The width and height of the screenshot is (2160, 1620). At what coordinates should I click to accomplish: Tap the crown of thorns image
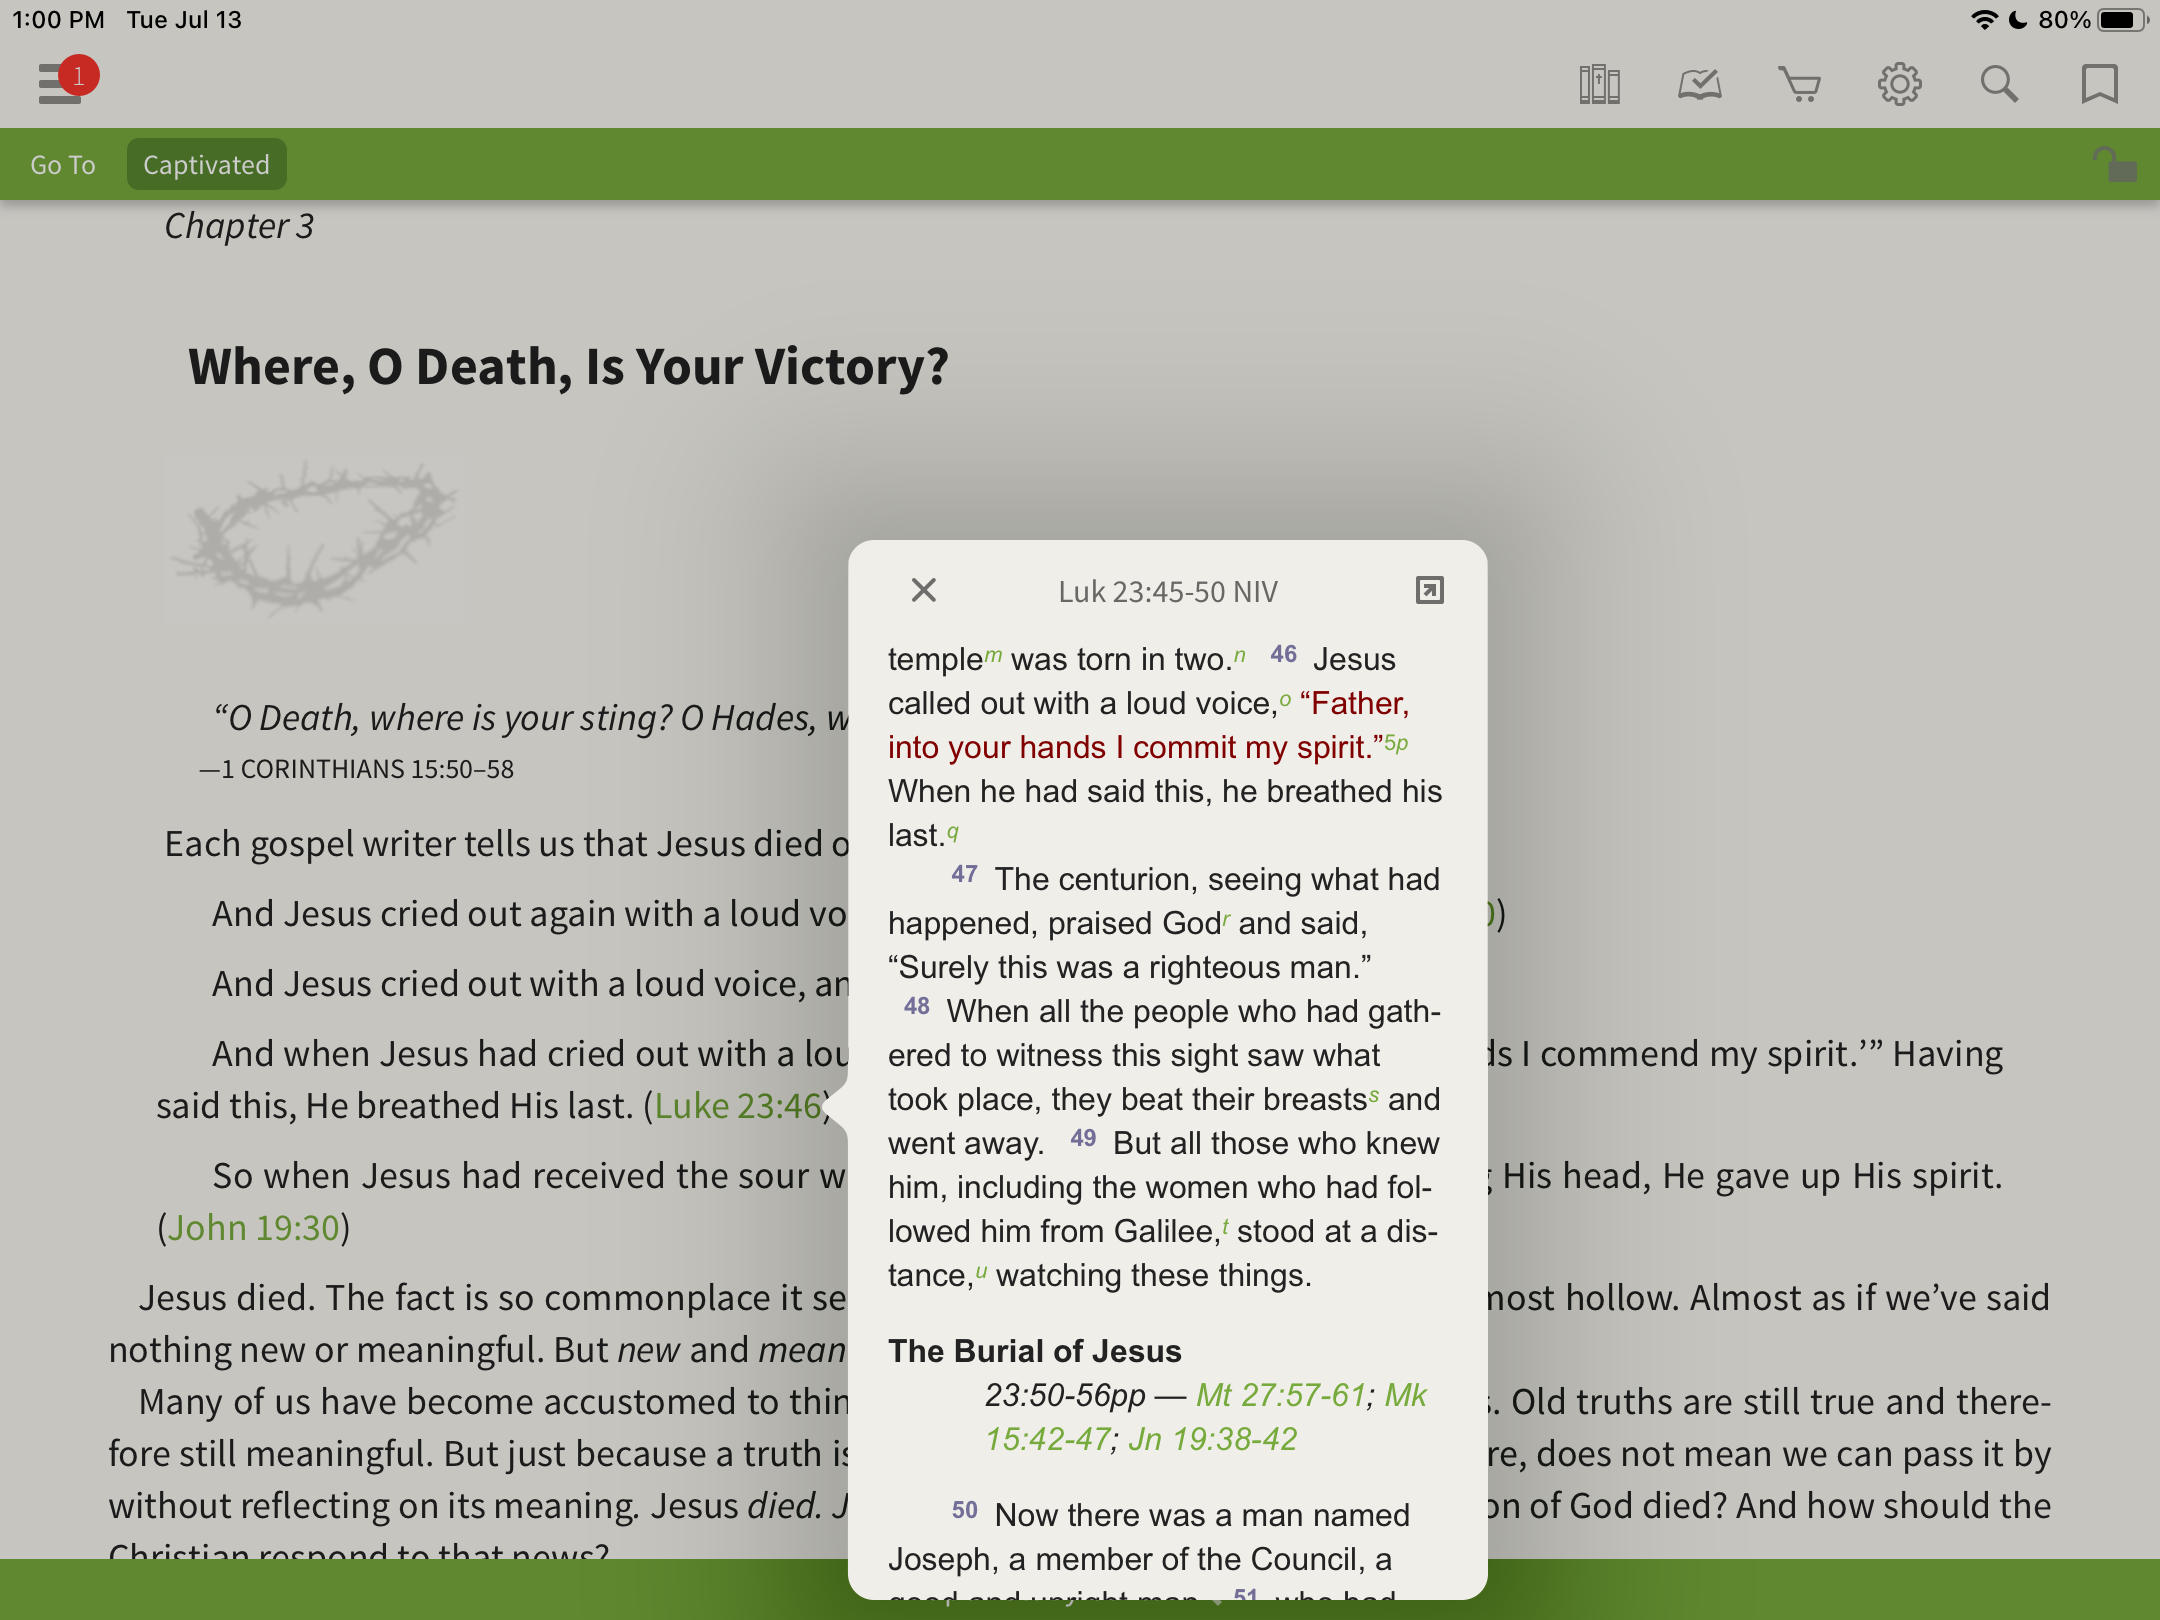coord(313,537)
